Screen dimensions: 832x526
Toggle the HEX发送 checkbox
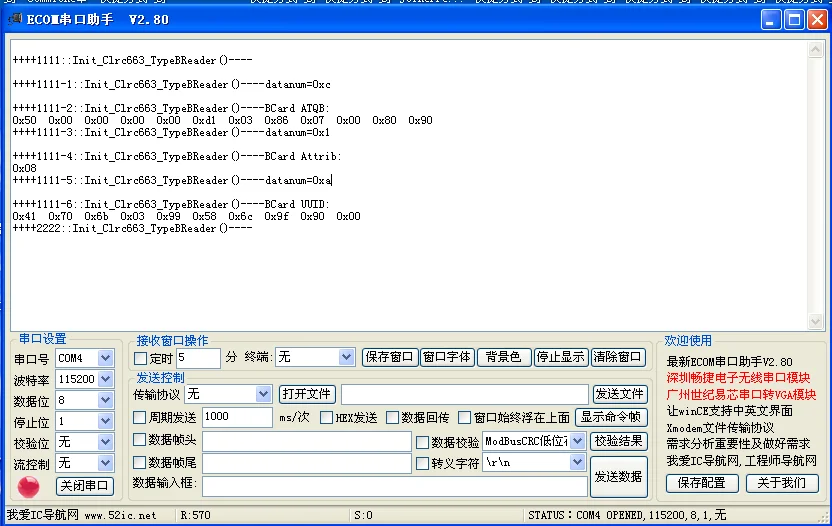[x=327, y=418]
